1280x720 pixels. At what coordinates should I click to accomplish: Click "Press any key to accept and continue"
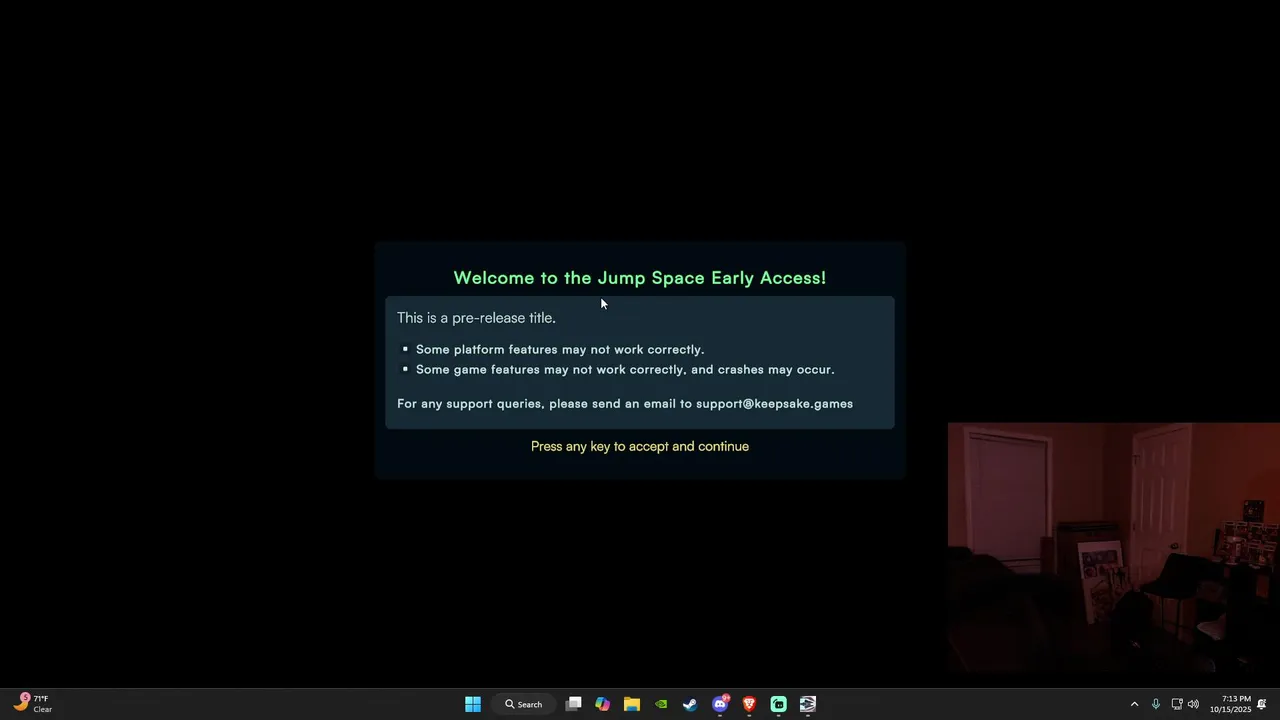pyautogui.click(x=640, y=446)
